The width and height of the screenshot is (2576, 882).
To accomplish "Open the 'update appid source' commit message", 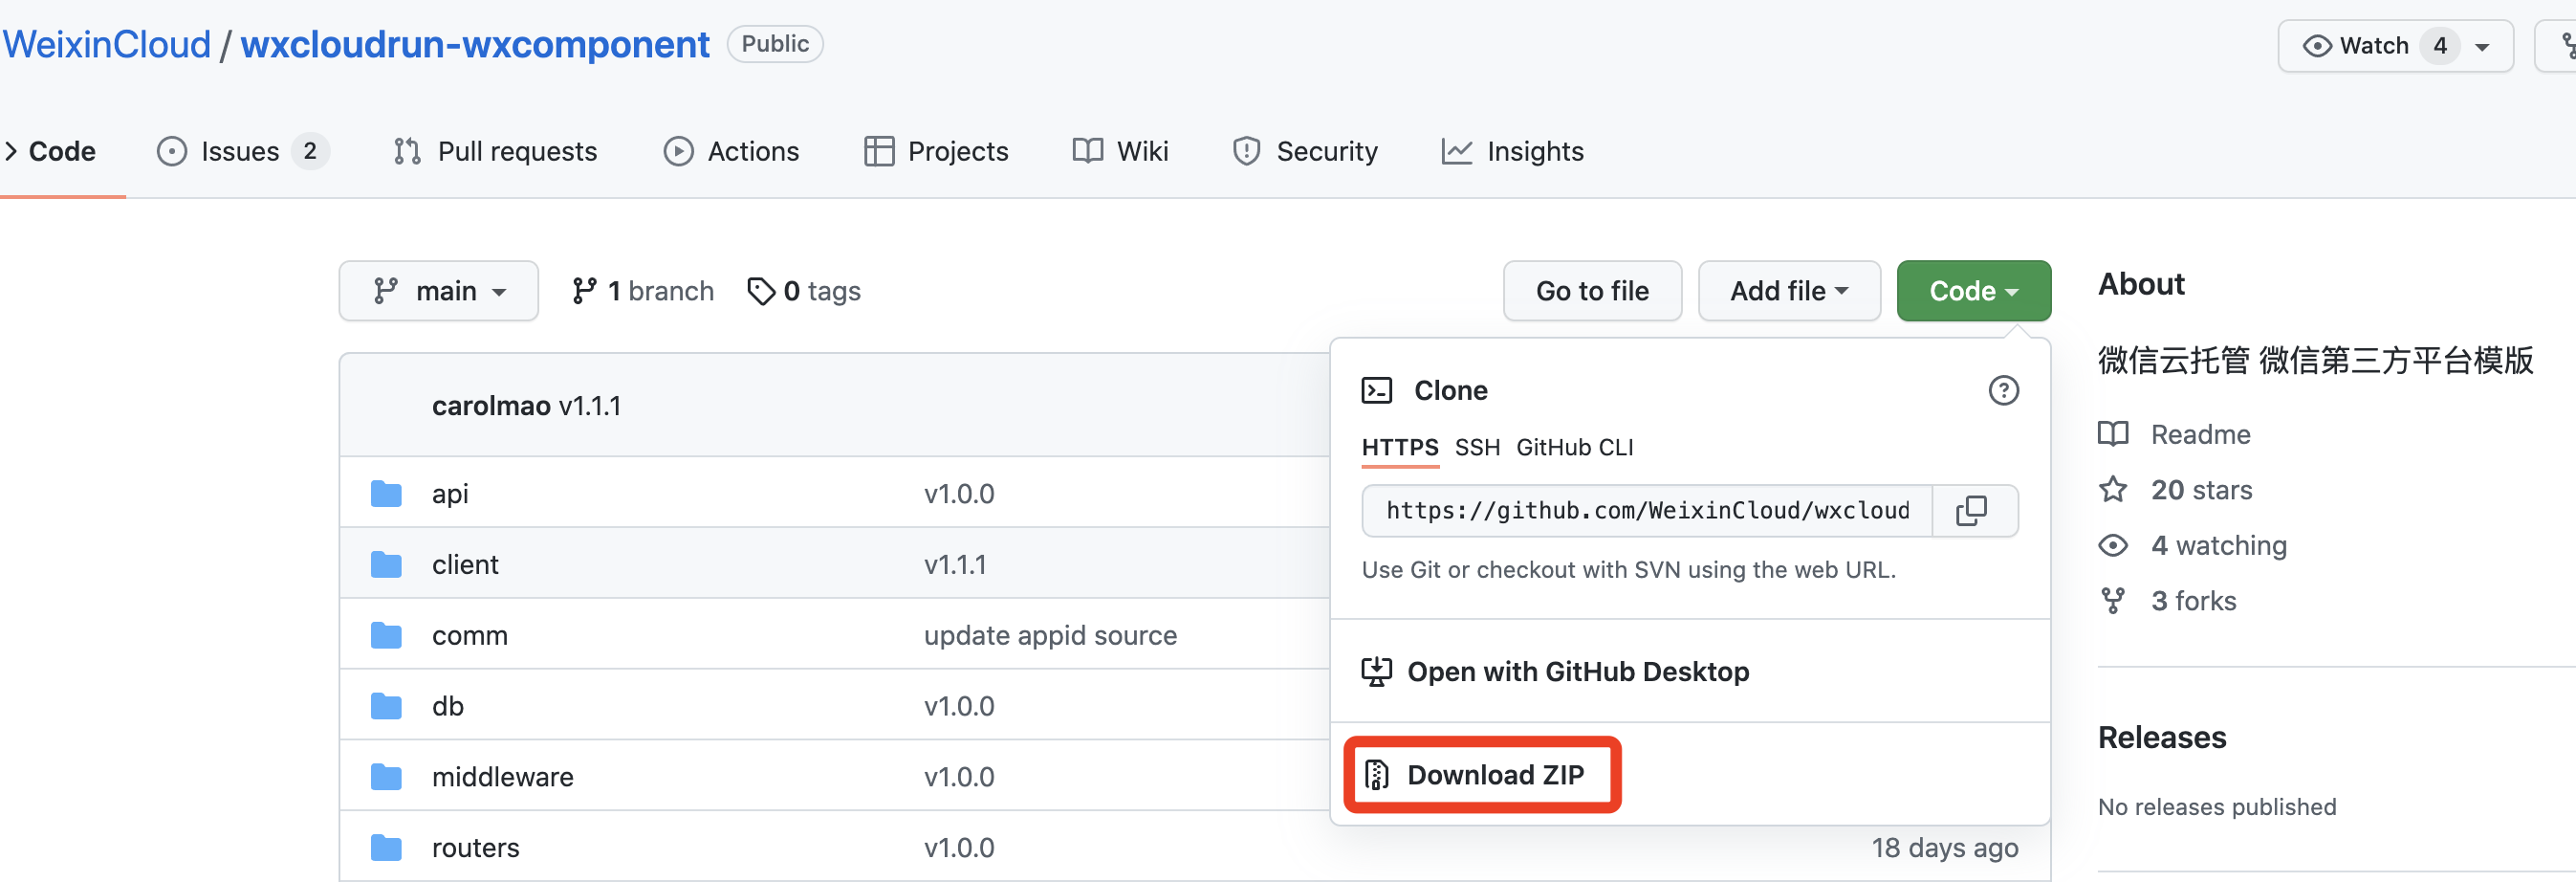I will 1050,635.
